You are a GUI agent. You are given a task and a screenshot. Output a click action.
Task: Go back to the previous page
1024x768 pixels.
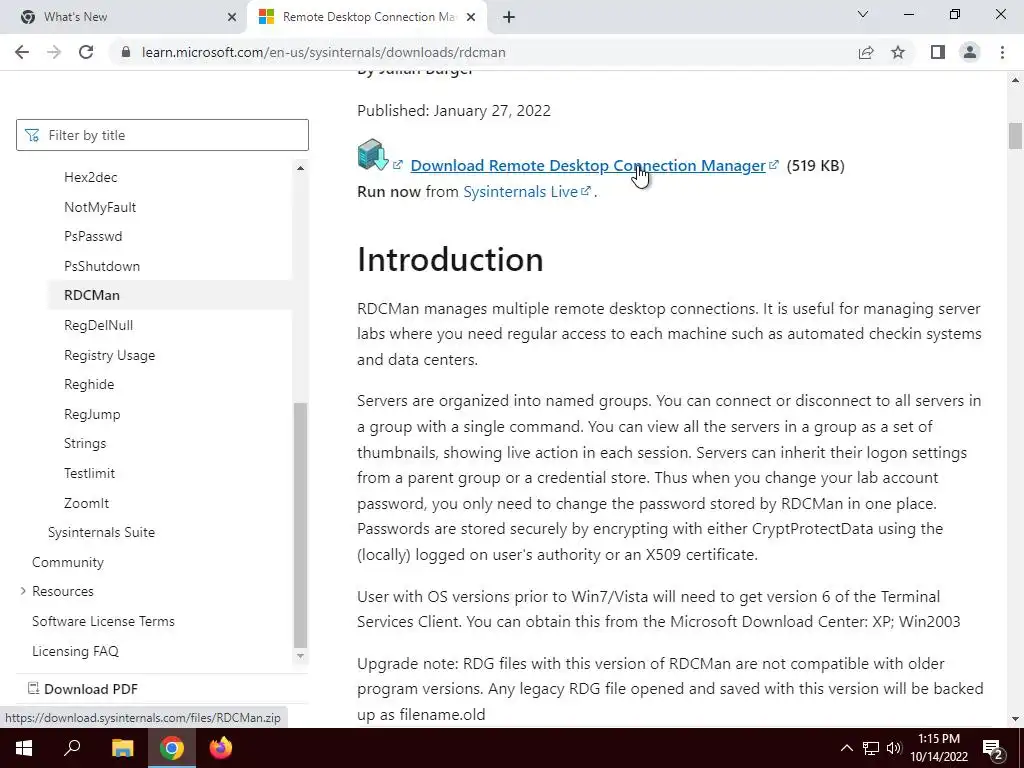pyautogui.click(x=22, y=52)
